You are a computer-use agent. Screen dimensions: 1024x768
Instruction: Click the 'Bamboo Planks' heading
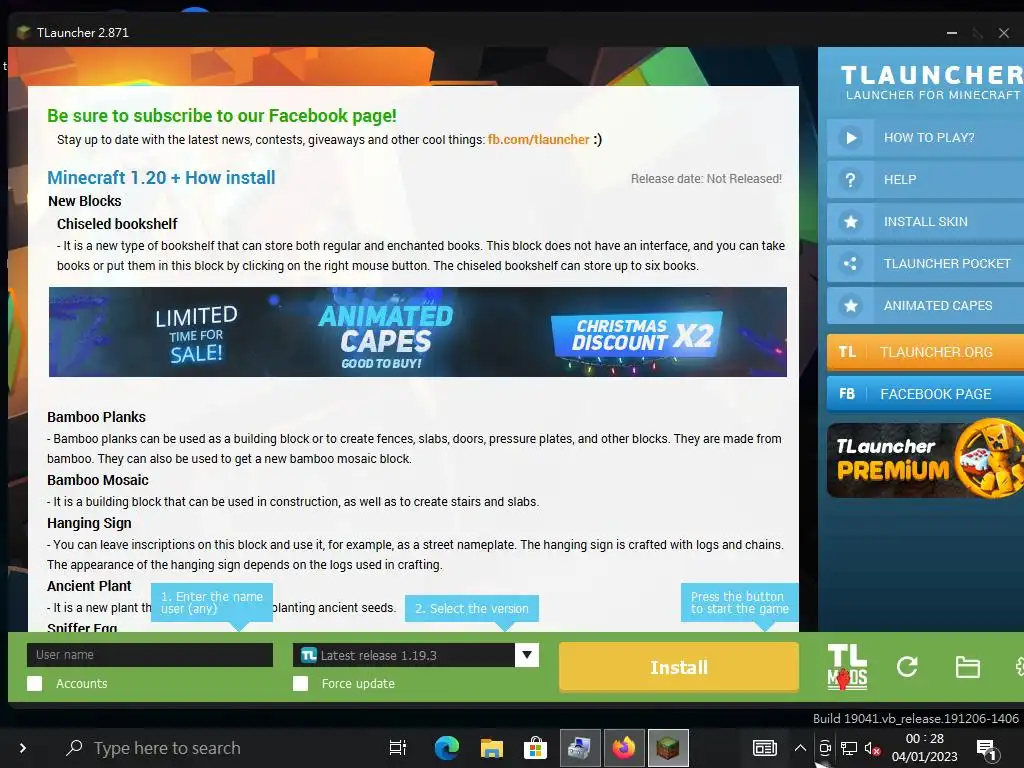(96, 417)
